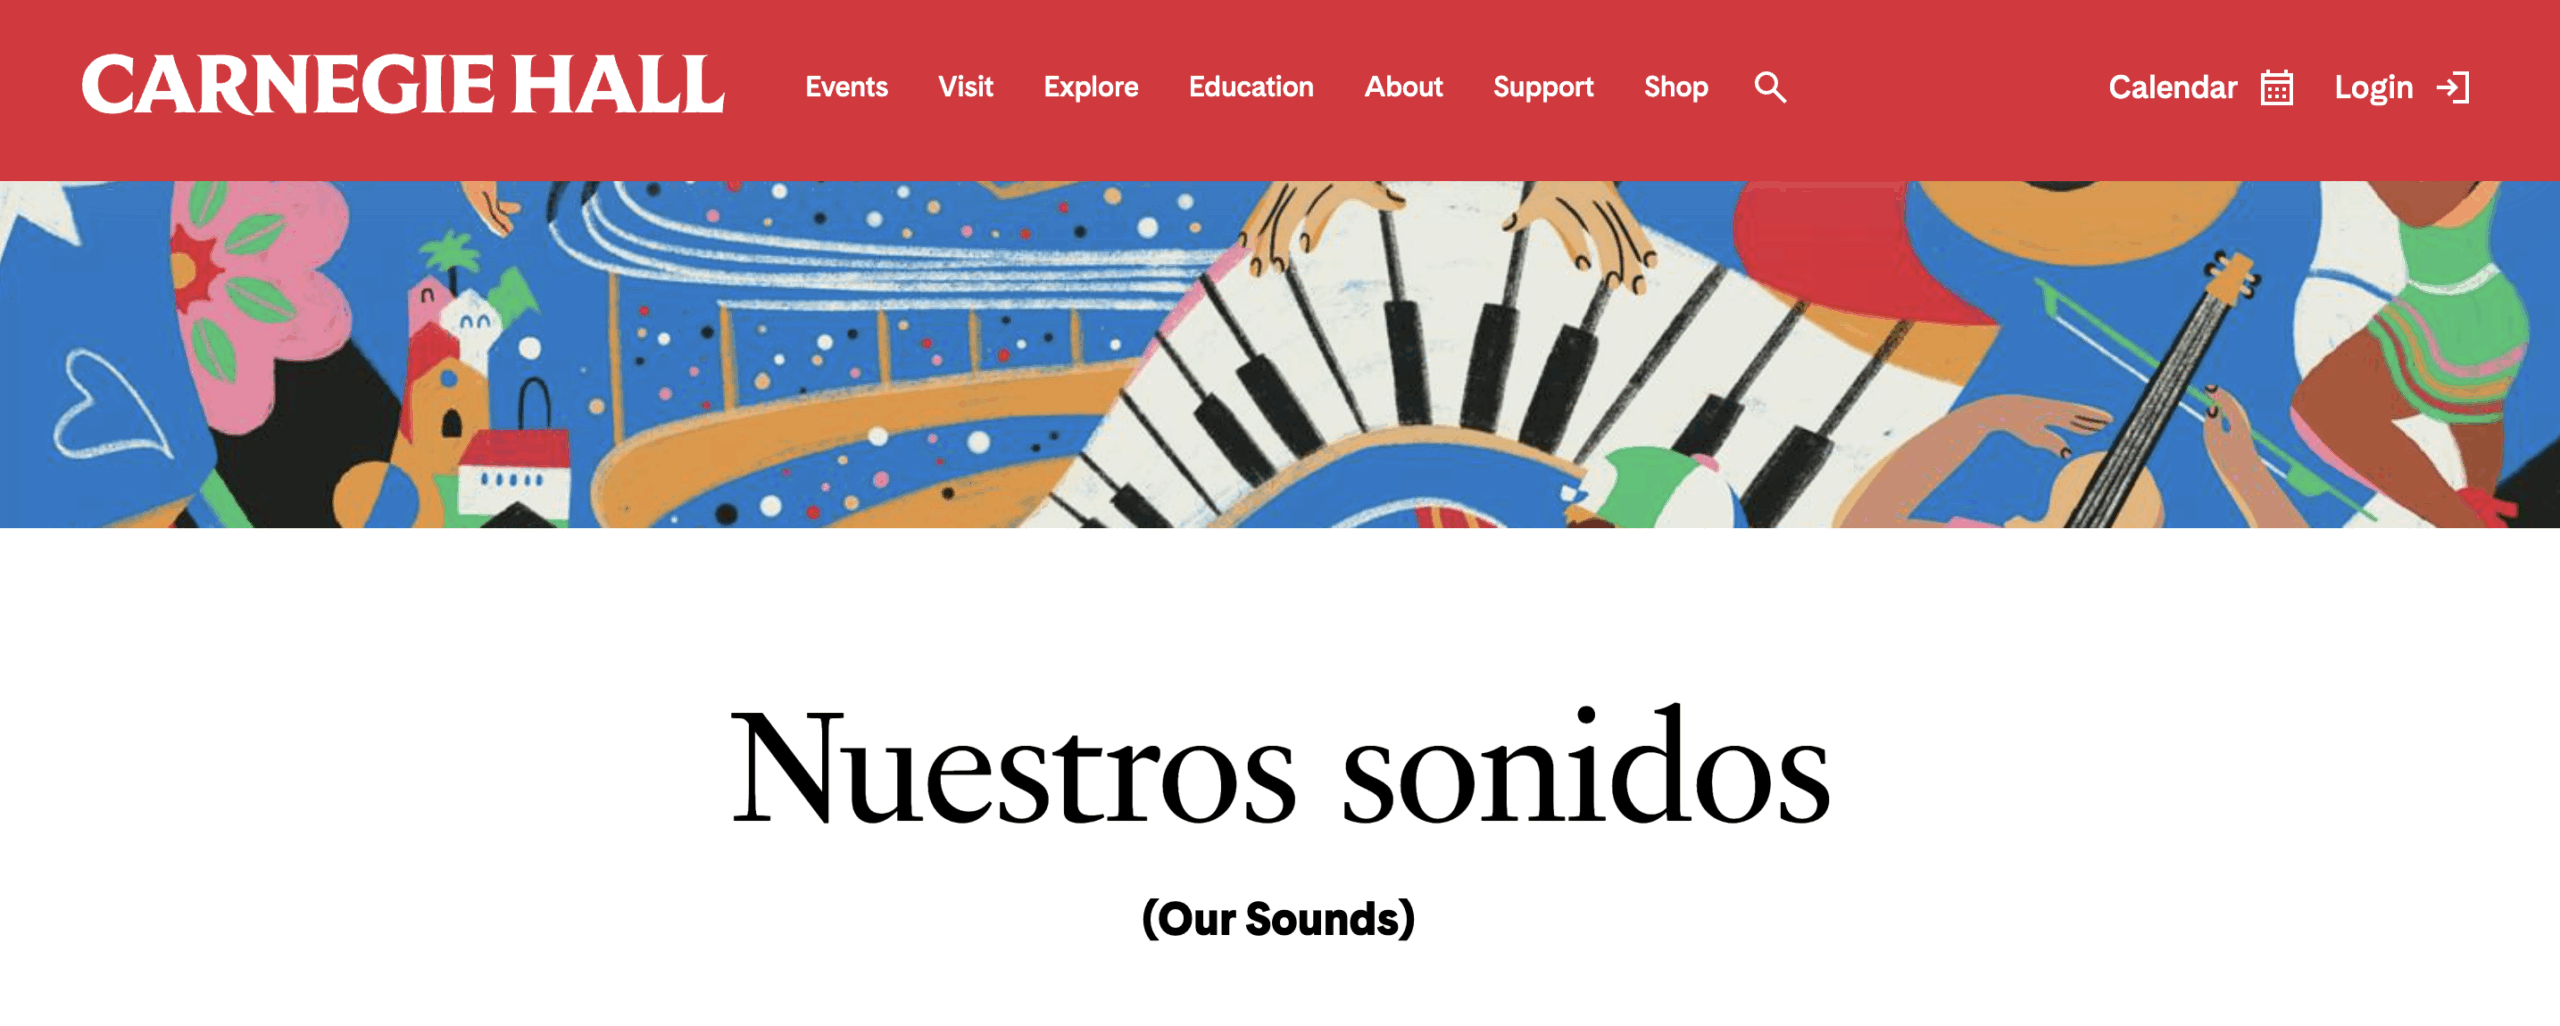2560x1026 pixels.
Task: Expand the About navigation menu
Action: click(x=1404, y=88)
